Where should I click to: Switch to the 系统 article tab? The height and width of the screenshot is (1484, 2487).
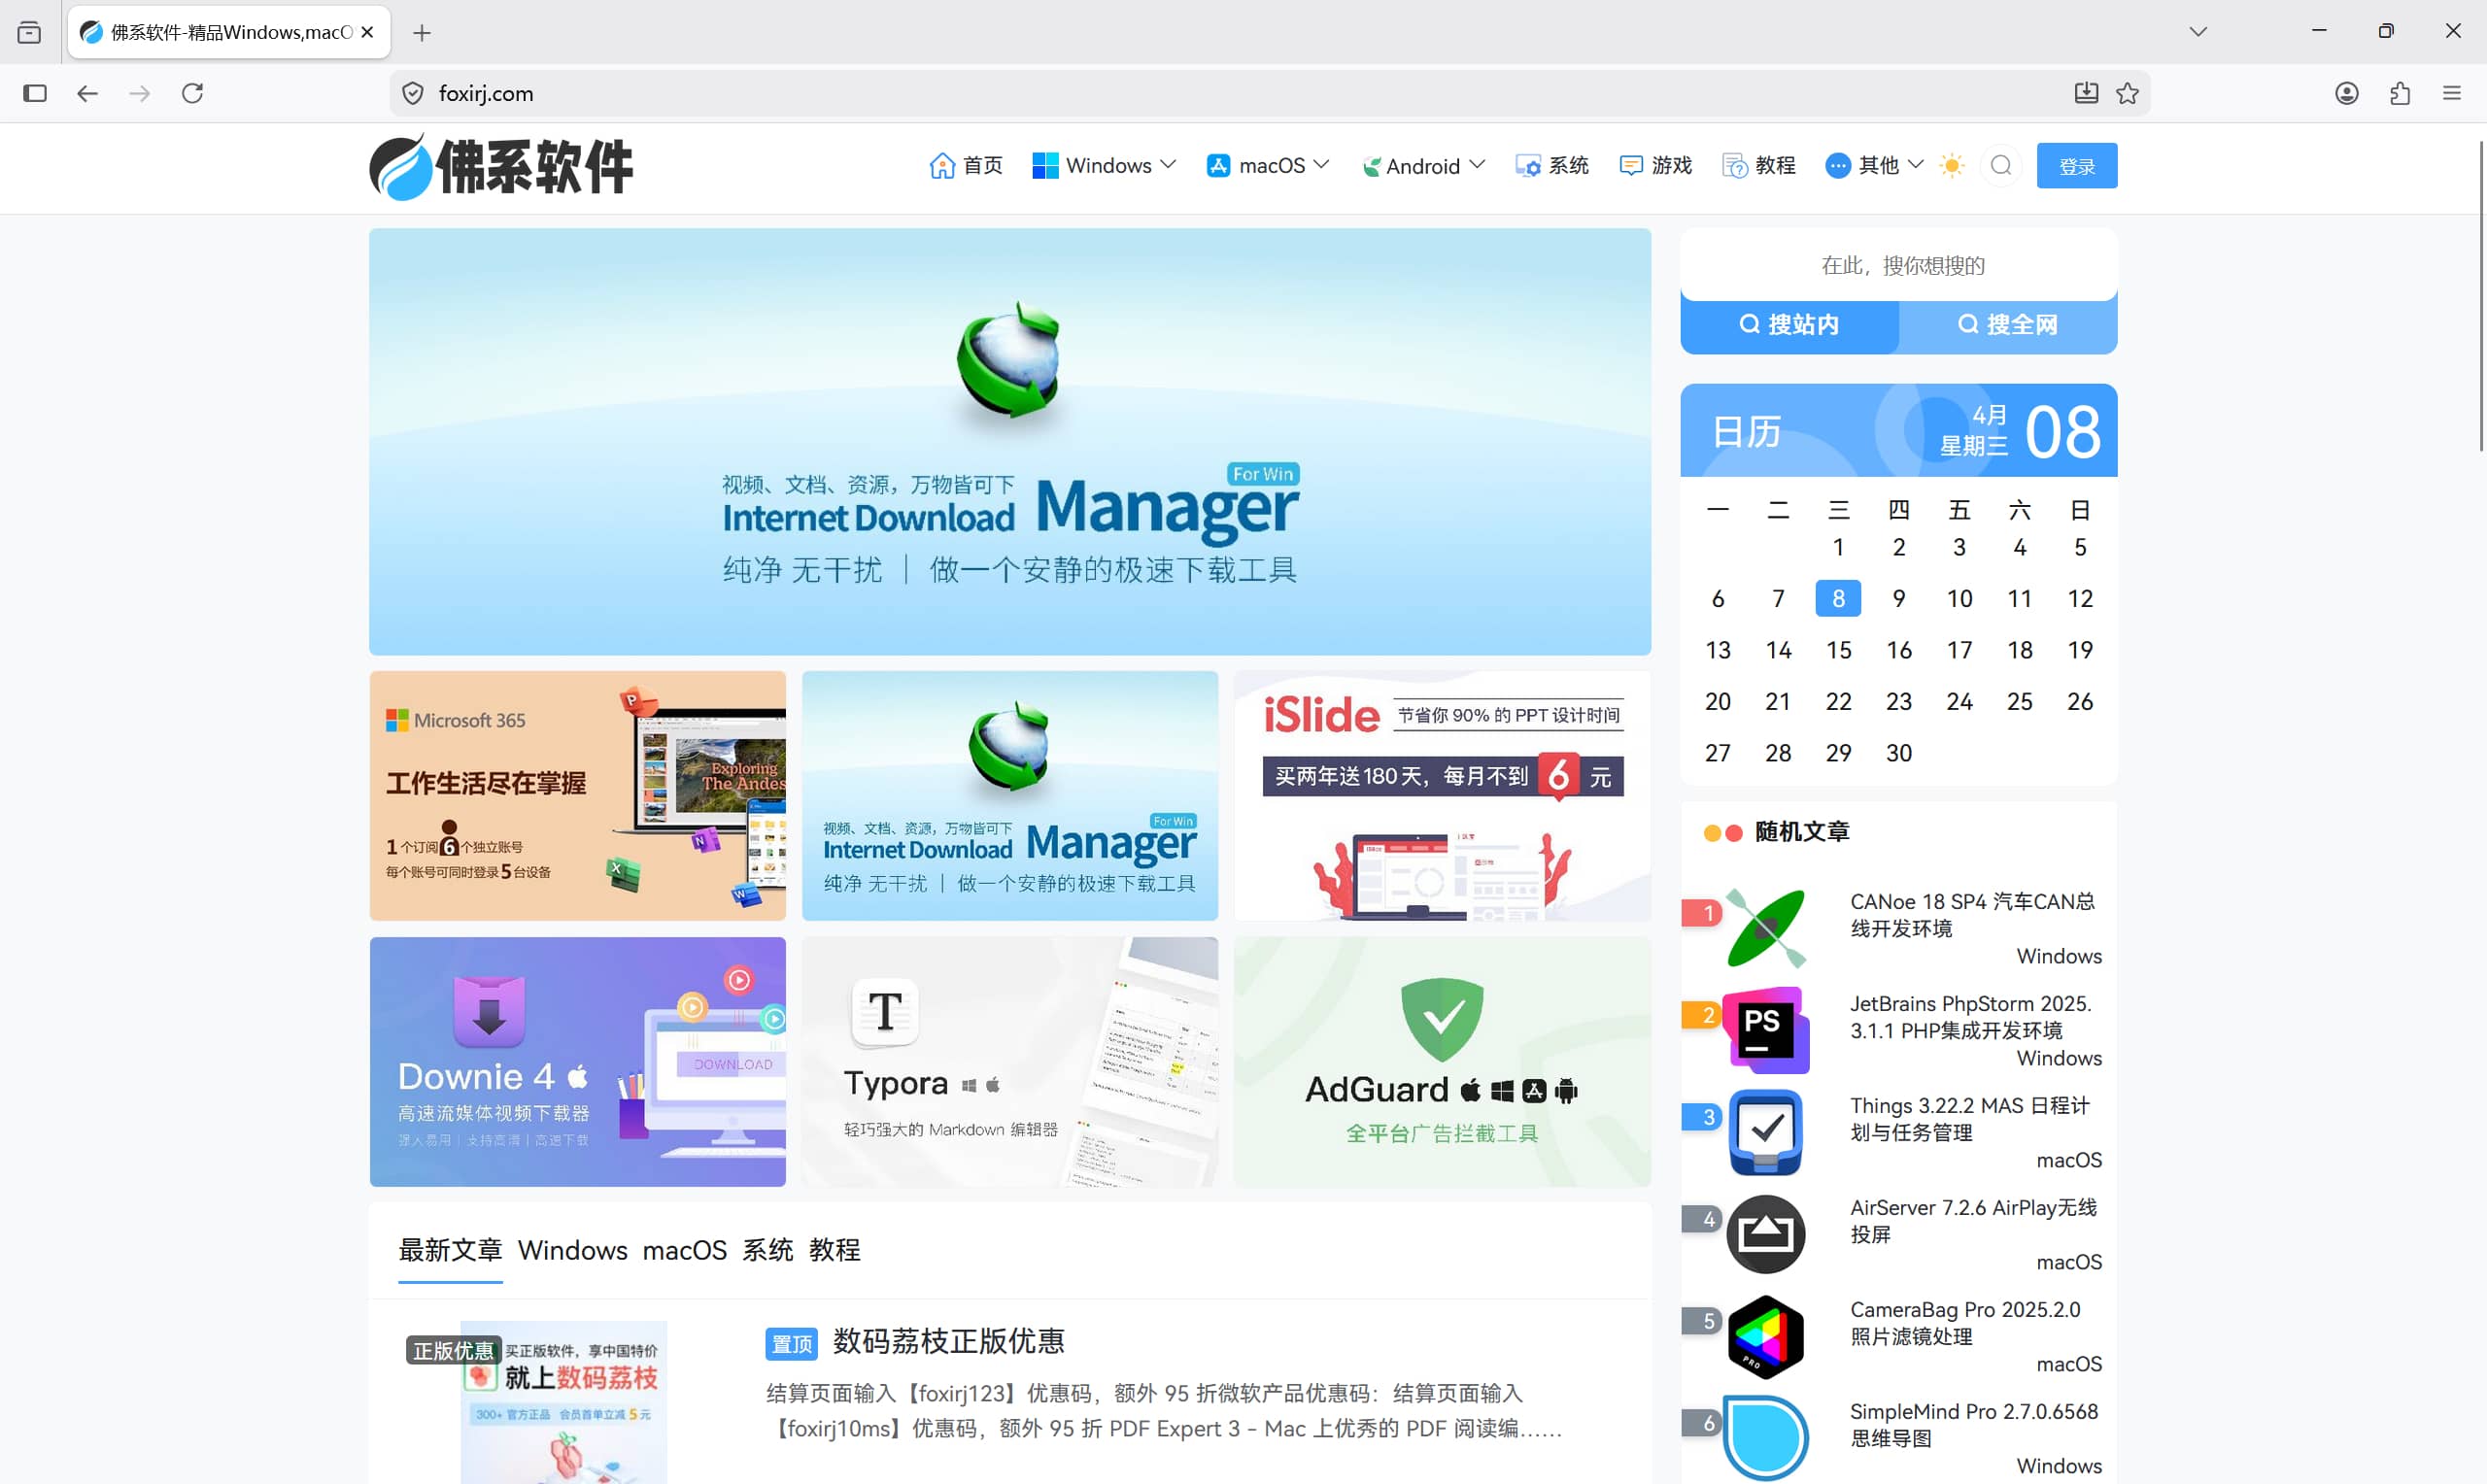click(x=768, y=1250)
